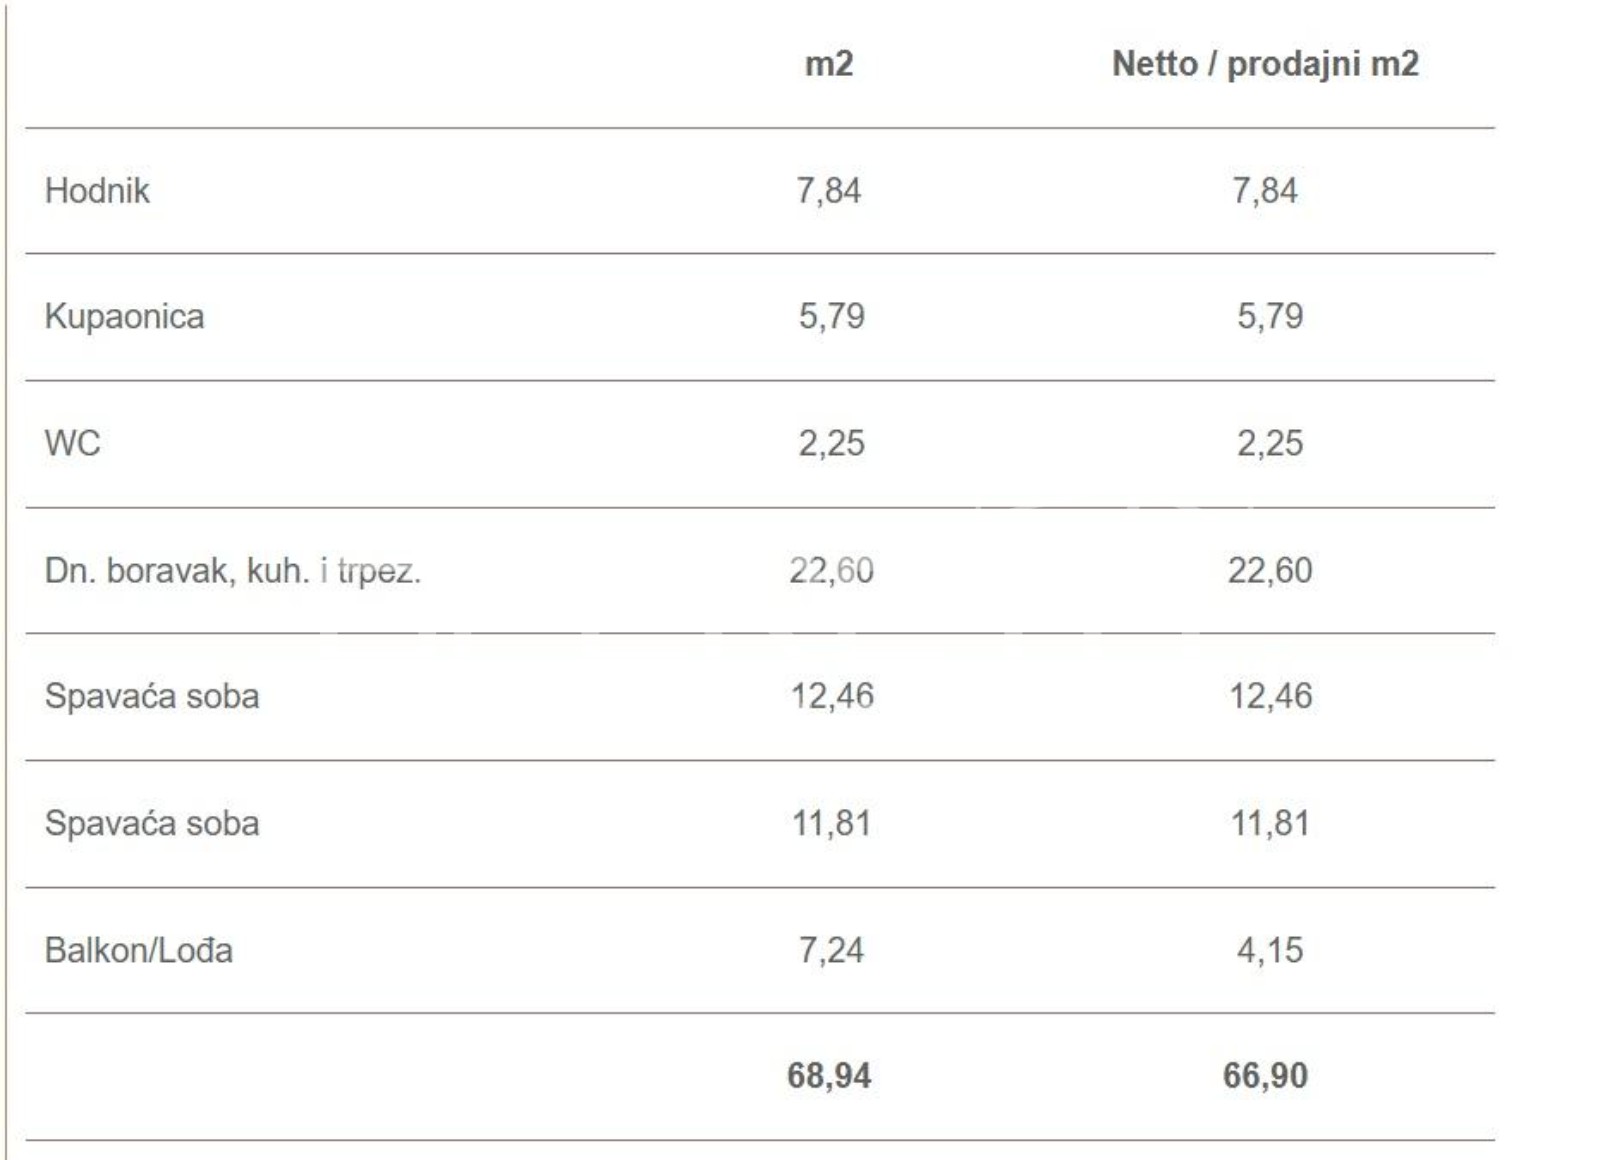Select Balkon/Lođa's 4,15 netto value

coord(1269,950)
